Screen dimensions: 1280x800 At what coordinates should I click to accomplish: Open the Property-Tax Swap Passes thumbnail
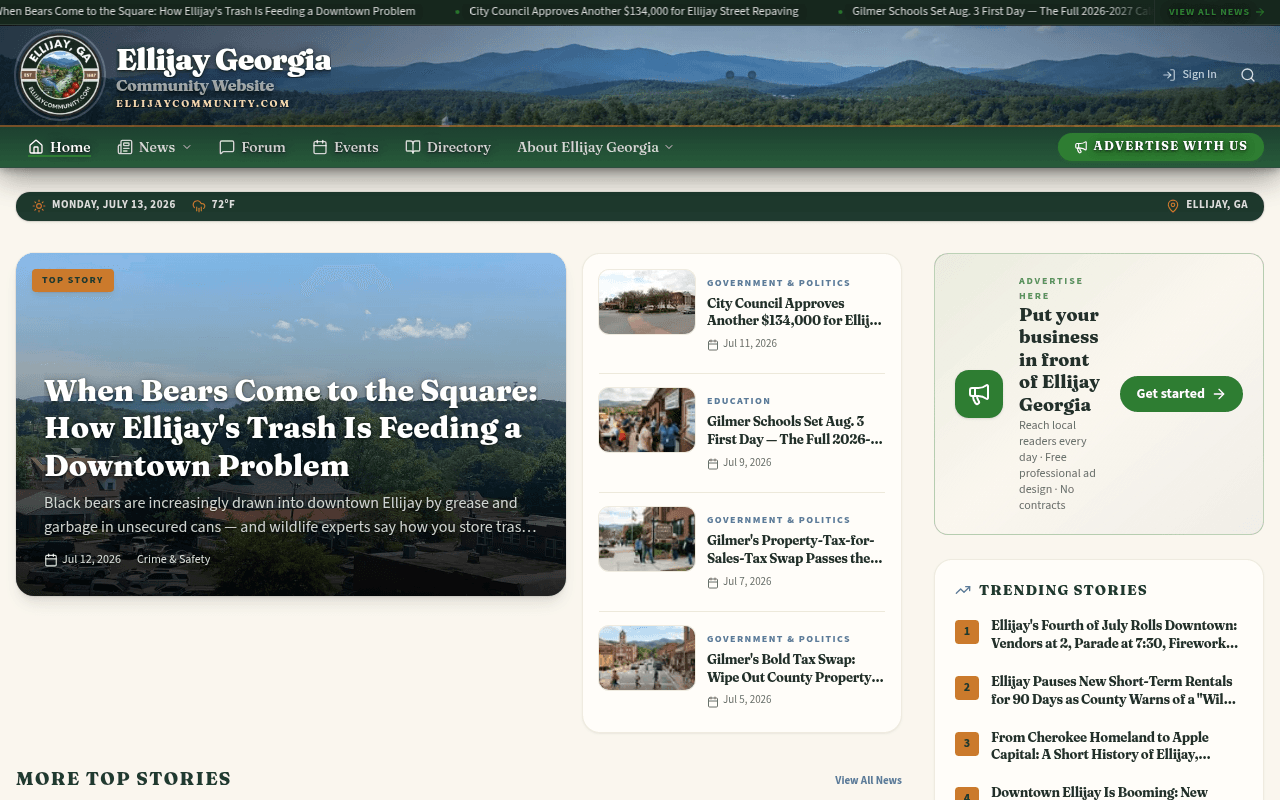click(x=647, y=539)
